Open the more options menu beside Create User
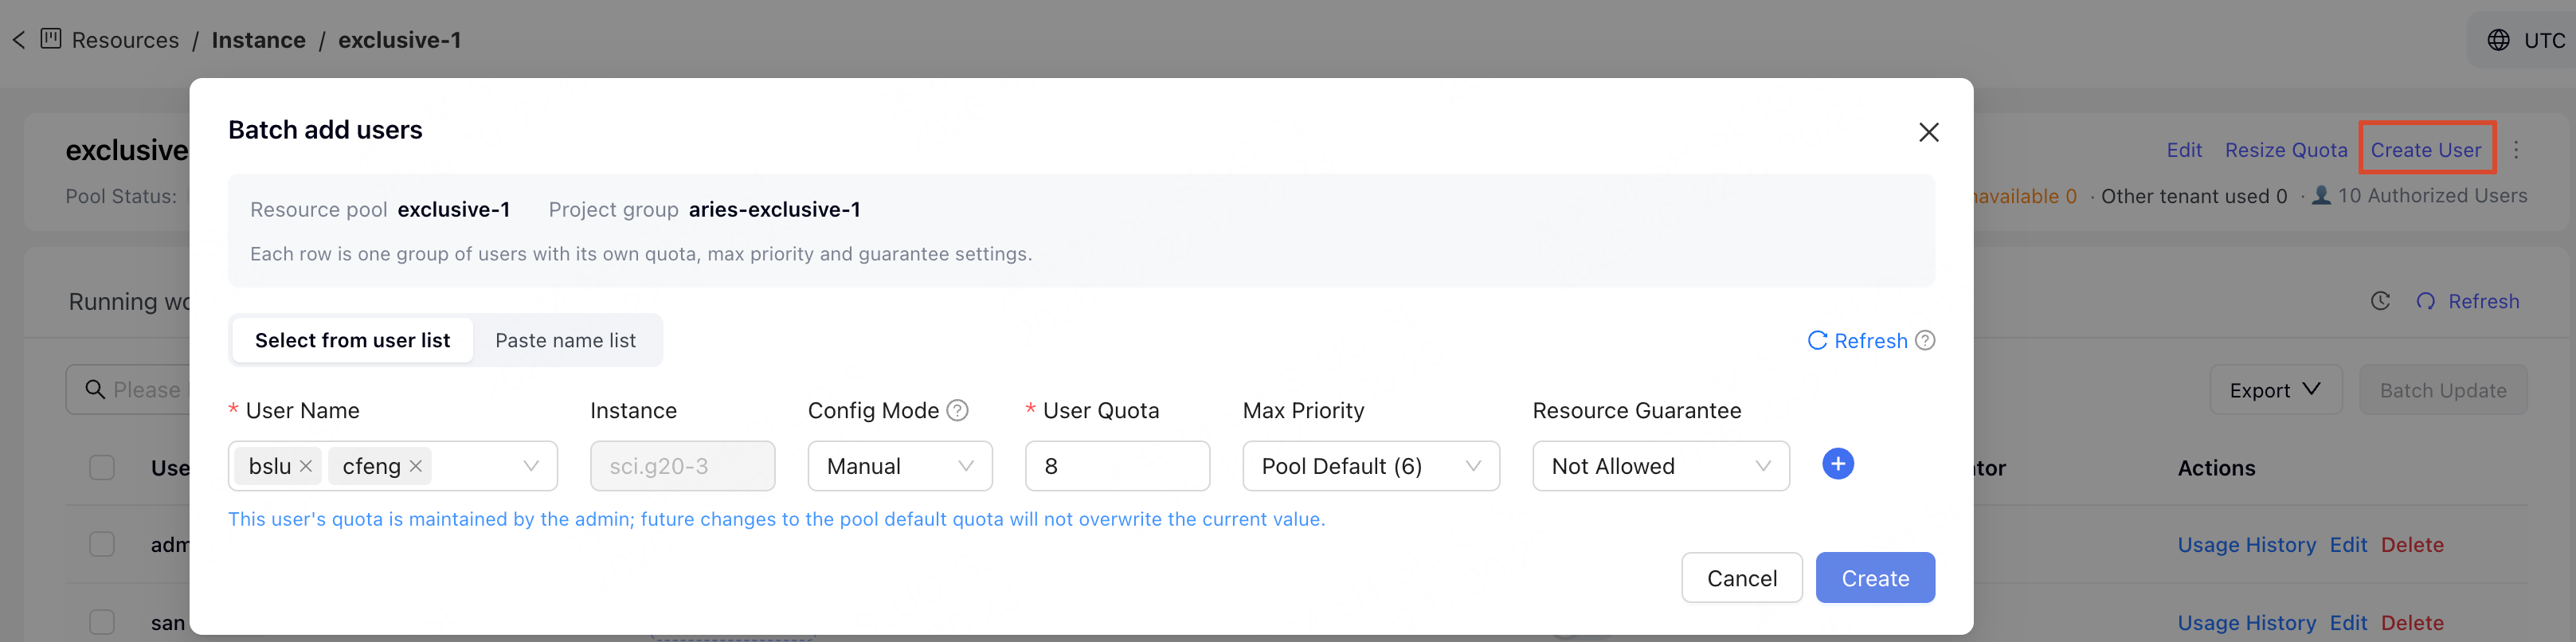 coord(2516,150)
